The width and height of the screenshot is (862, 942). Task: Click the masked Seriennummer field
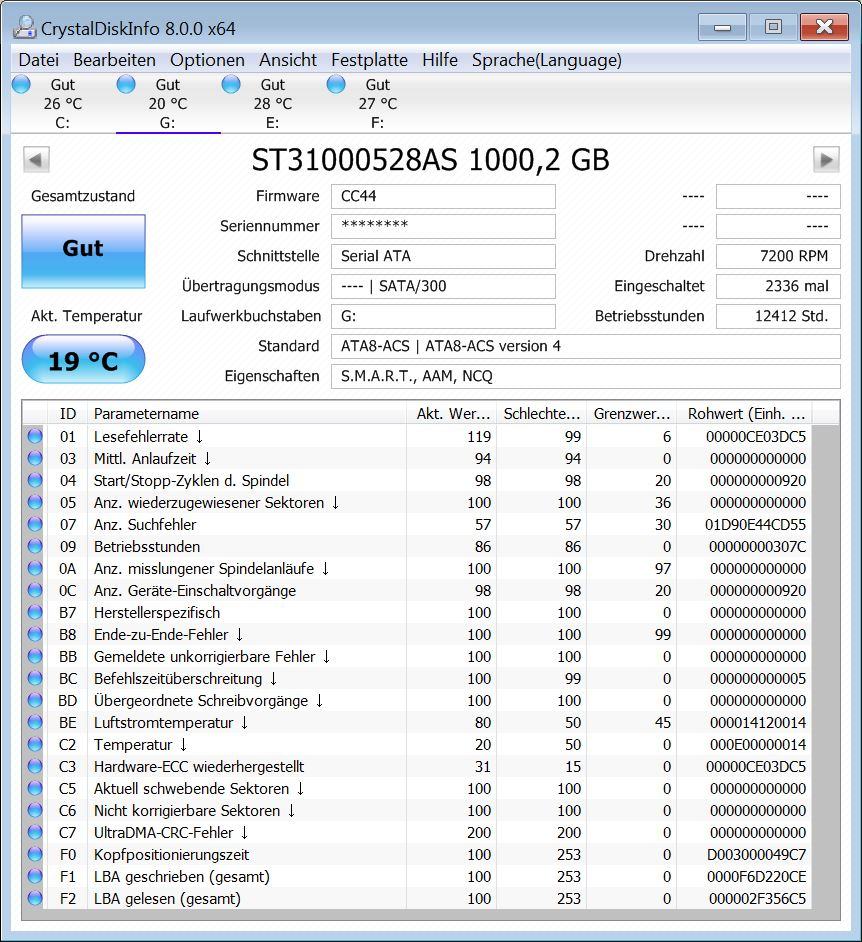click(x=443, y=226)
